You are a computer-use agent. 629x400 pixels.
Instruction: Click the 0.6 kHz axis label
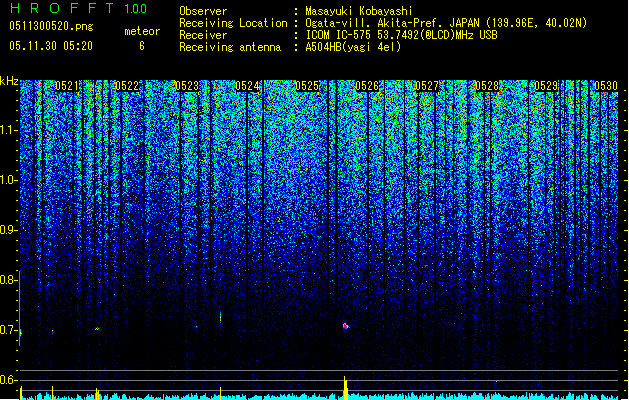(x=8, y=380)
